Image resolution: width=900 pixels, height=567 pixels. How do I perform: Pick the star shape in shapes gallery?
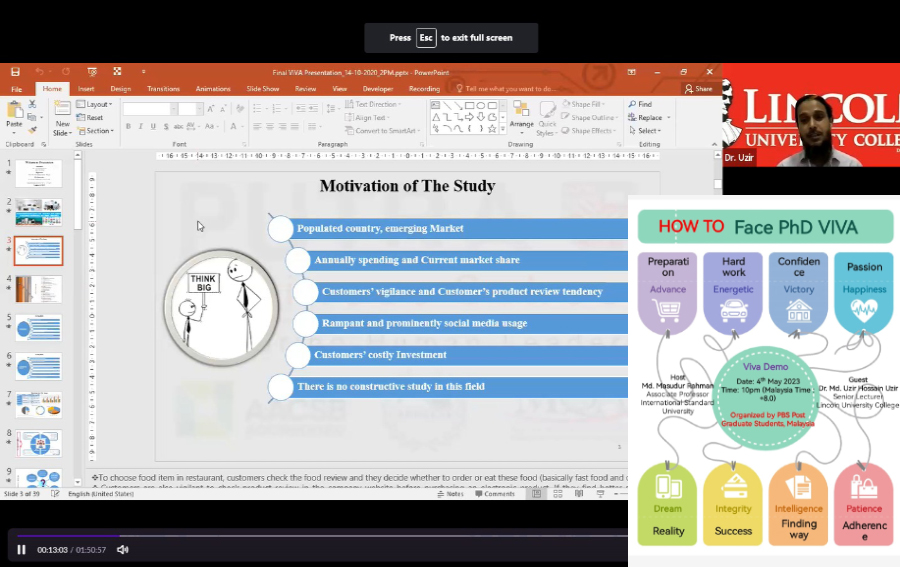(492, 129)
